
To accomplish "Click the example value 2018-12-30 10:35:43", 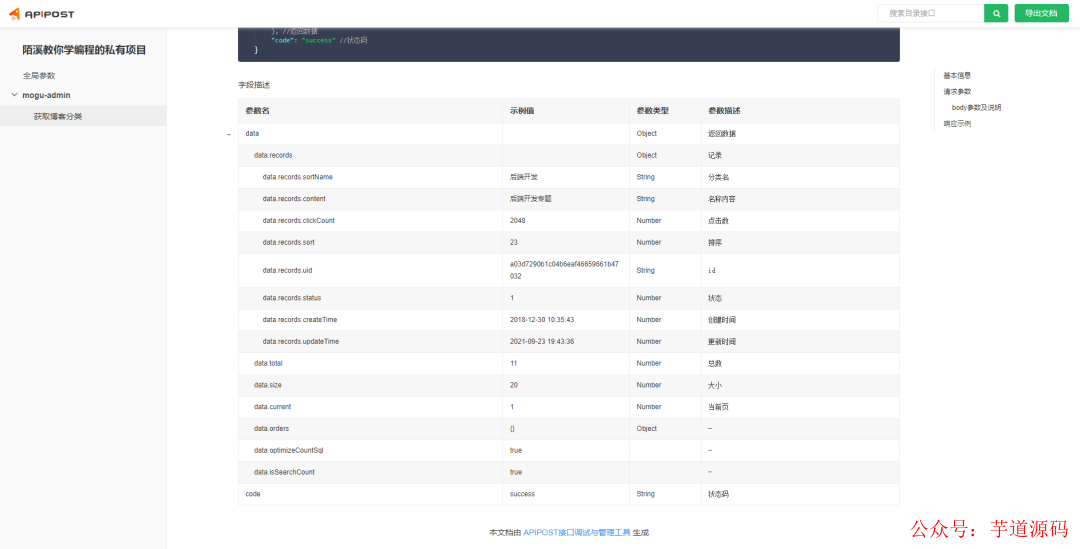I will pyautogui.click(x=542, y=320).
